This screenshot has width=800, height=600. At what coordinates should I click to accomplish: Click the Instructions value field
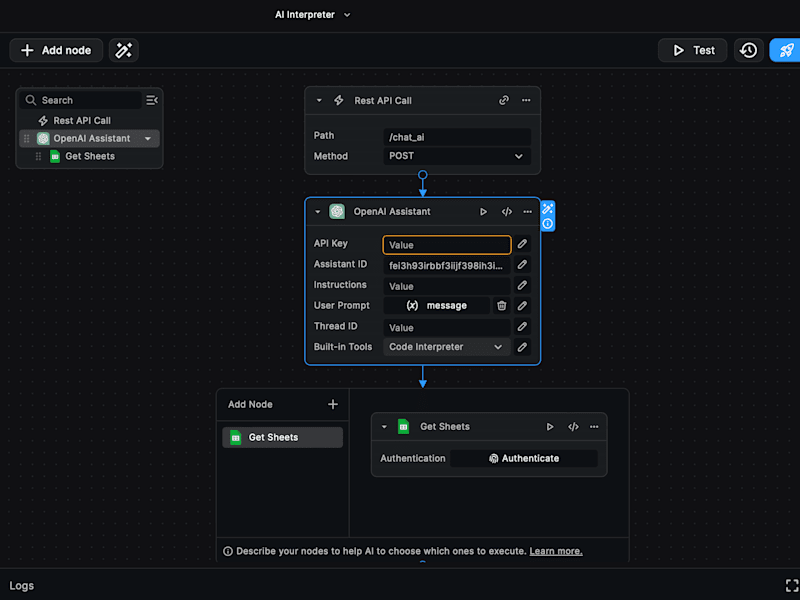click(446, 286)
